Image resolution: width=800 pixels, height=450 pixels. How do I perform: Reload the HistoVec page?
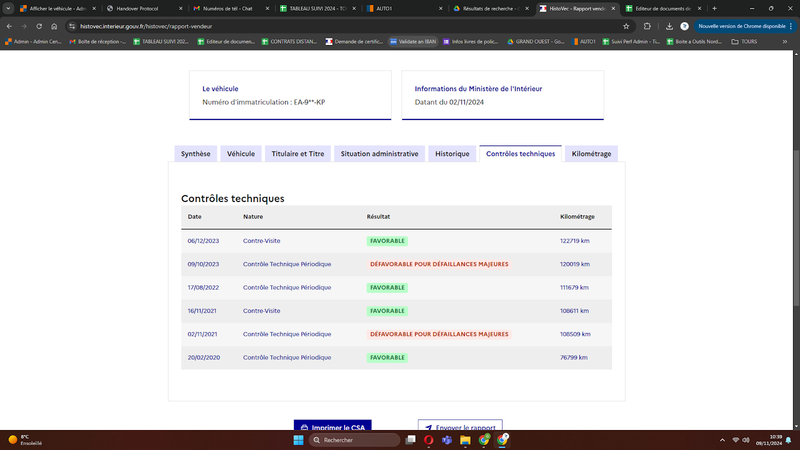pyautogui.click(x=39, y=26)
